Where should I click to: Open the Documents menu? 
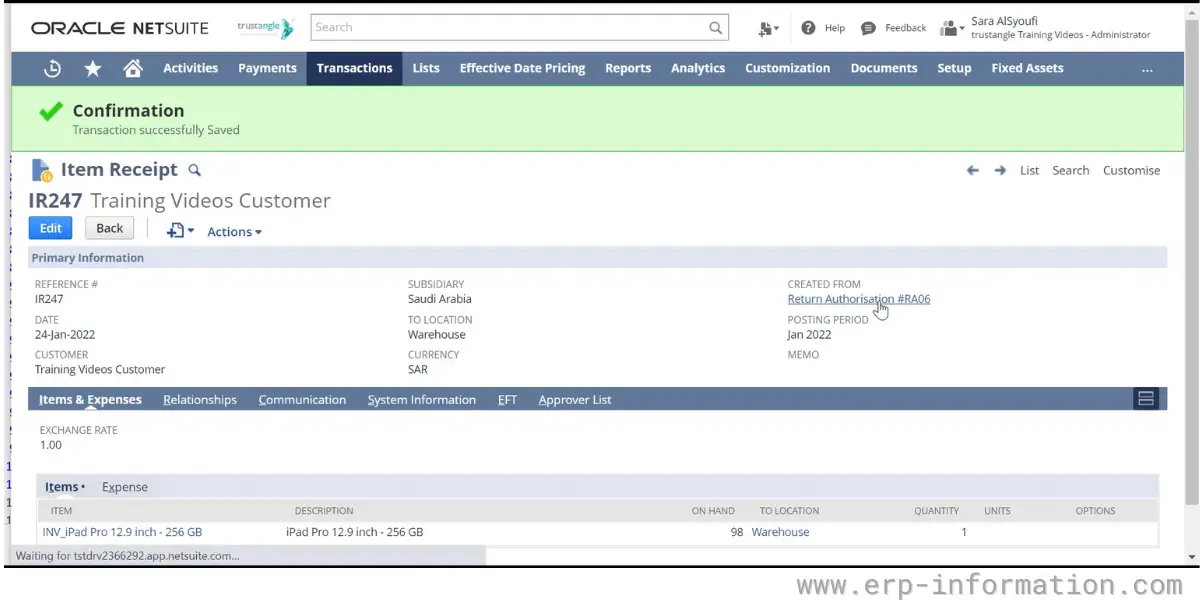pyautogui.click(x=884, y=68)
